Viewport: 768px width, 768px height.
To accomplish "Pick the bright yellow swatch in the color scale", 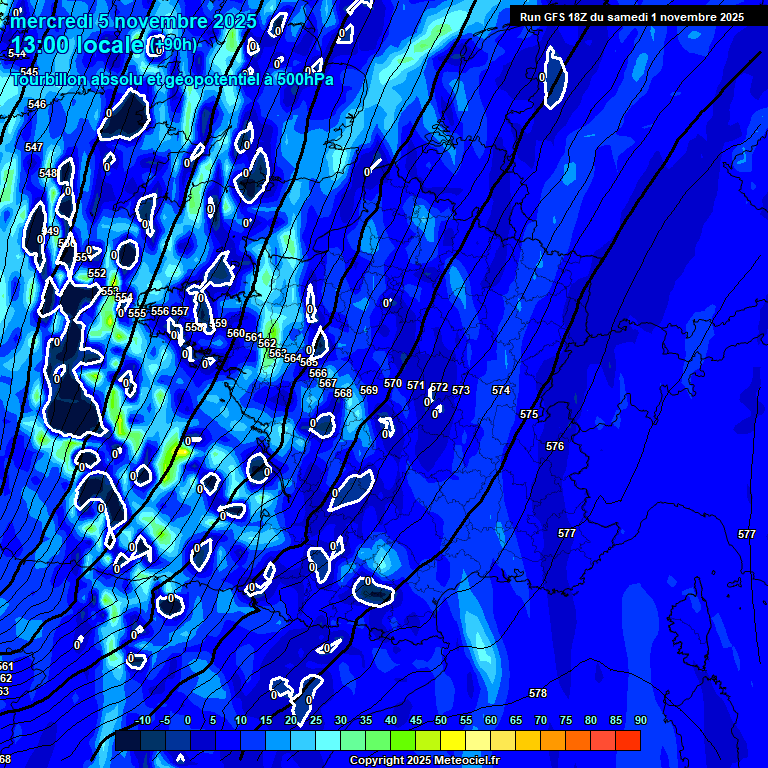I will coord(453,741).
